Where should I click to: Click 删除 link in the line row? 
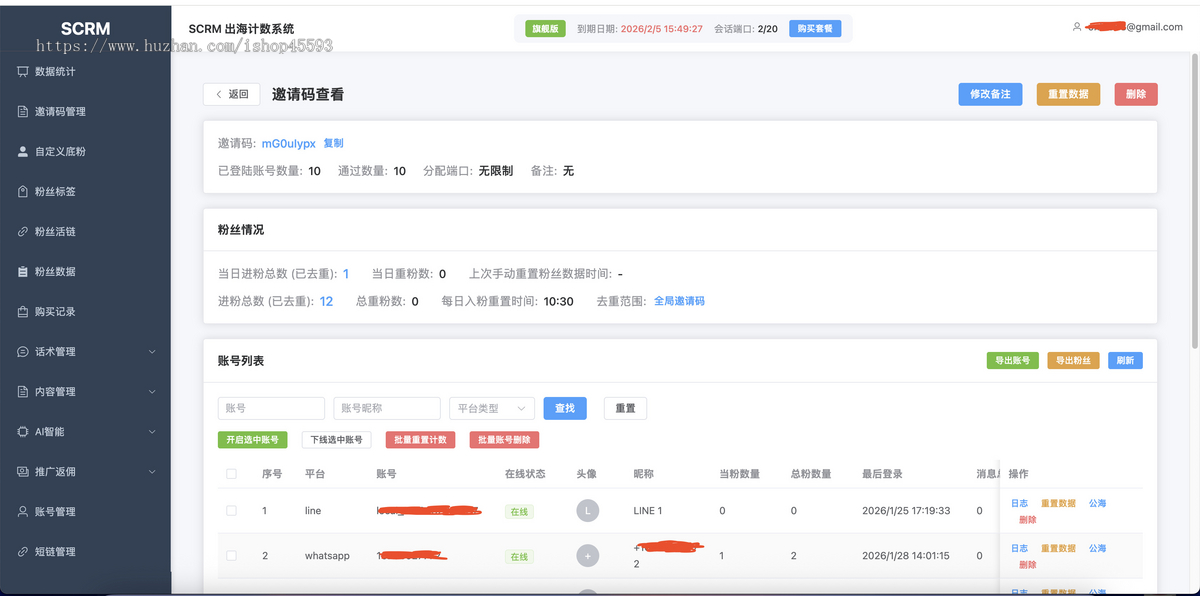tap(1027, 520)
